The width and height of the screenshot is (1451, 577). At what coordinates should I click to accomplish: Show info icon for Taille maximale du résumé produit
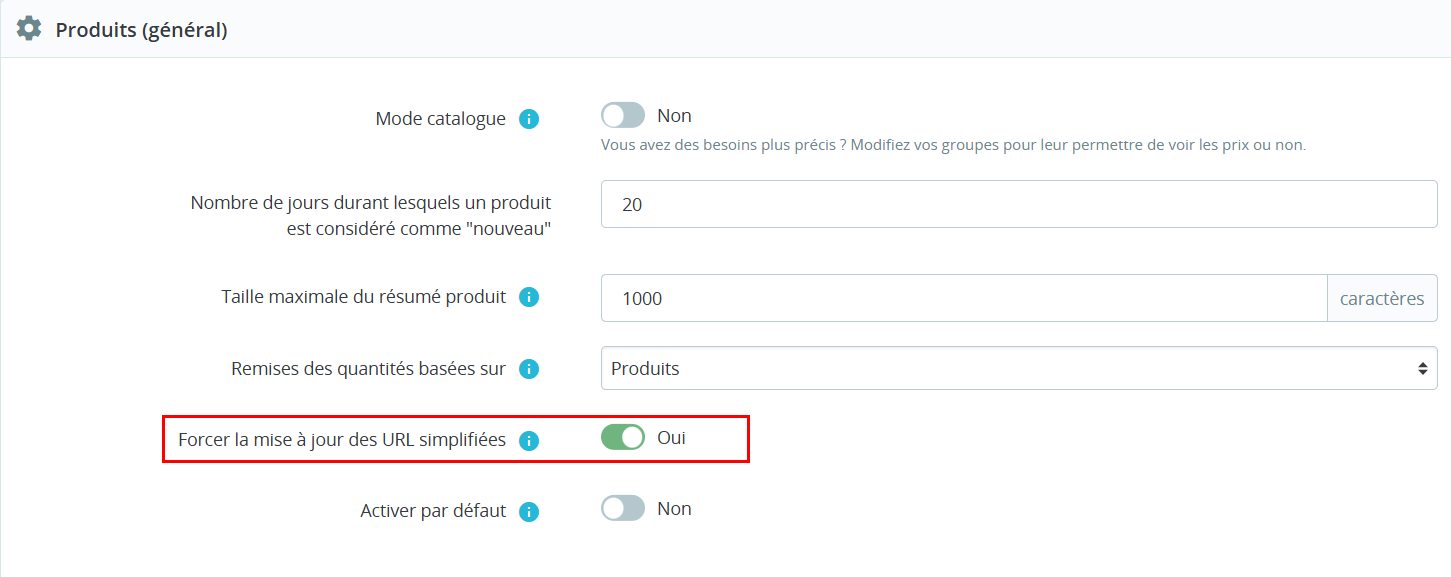tap(529, 297)
